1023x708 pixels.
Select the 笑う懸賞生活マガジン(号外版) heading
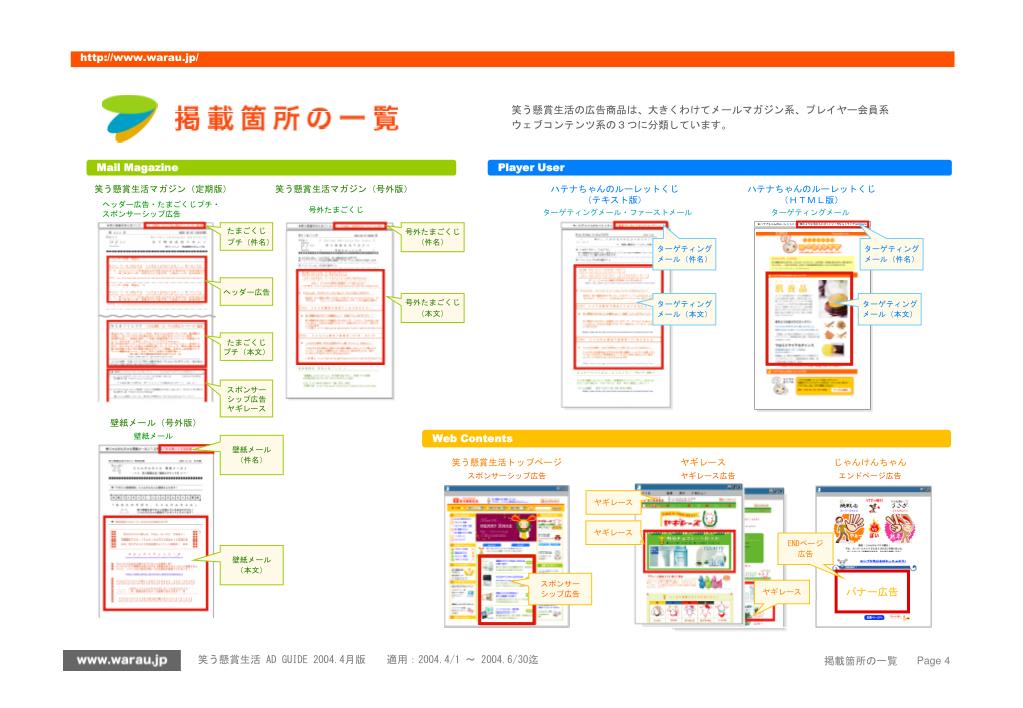tap(342, 189)
